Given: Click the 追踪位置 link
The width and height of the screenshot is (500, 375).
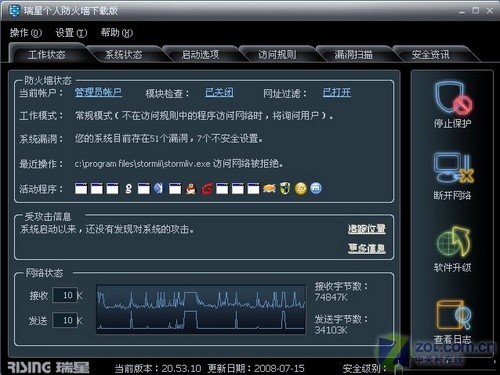Looking at the screenshot, I should point(367,229).
